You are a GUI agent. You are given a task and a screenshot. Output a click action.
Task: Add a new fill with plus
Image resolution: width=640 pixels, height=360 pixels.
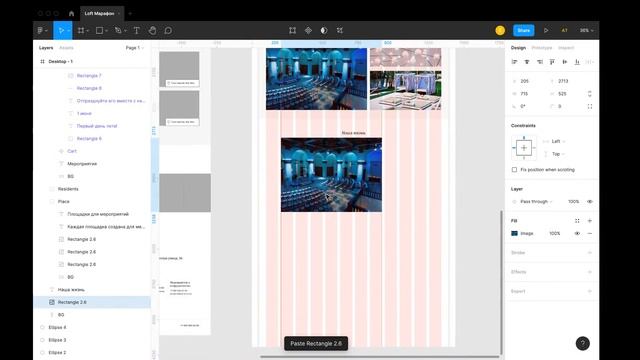(590, 221)
